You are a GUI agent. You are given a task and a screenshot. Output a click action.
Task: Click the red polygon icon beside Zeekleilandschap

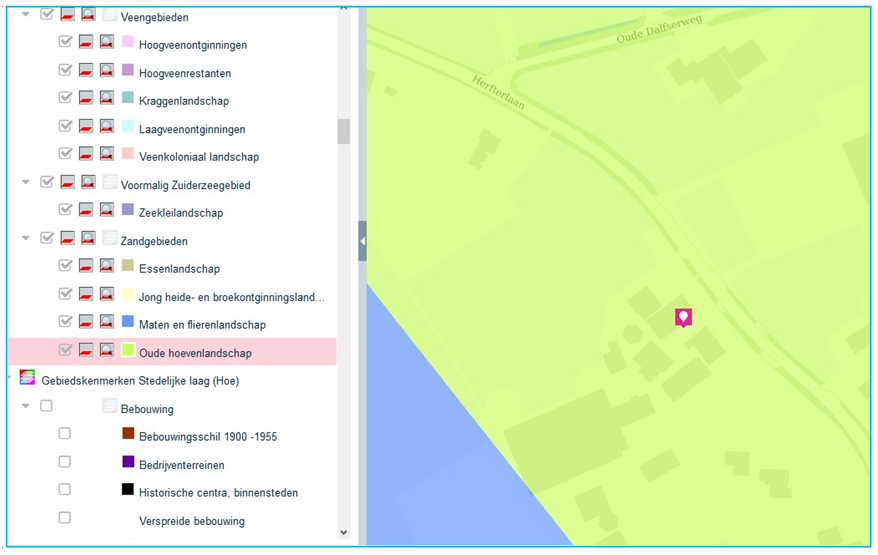[x=86, y=209]
